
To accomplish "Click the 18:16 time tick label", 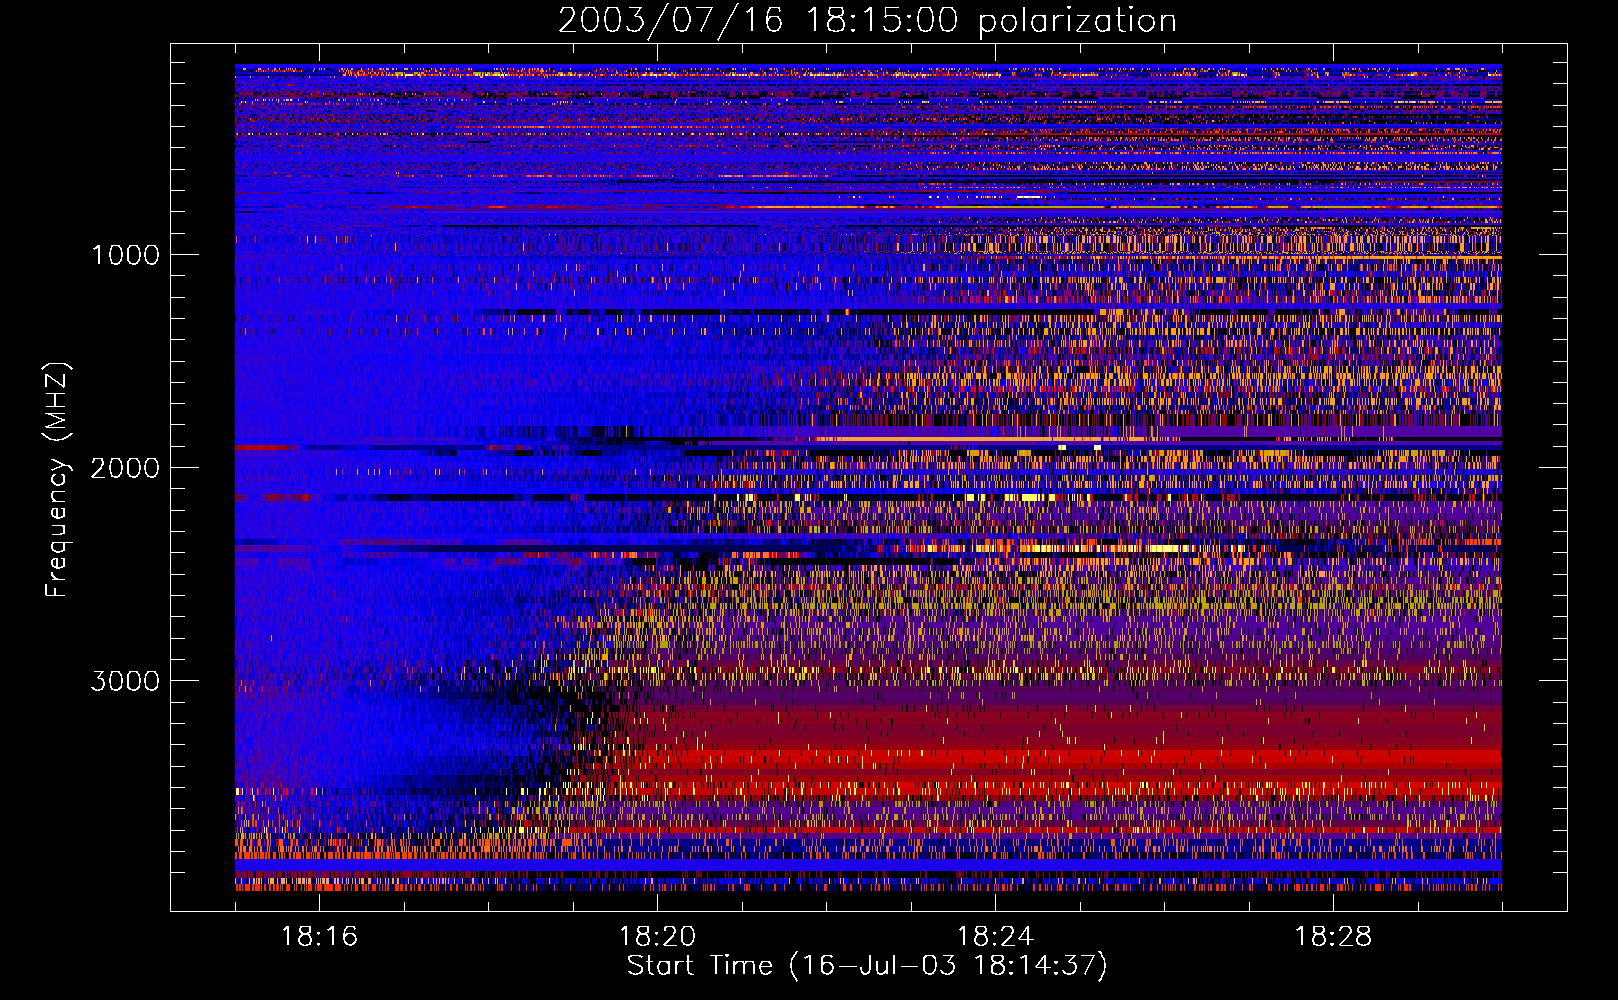I will pos(319,936).
